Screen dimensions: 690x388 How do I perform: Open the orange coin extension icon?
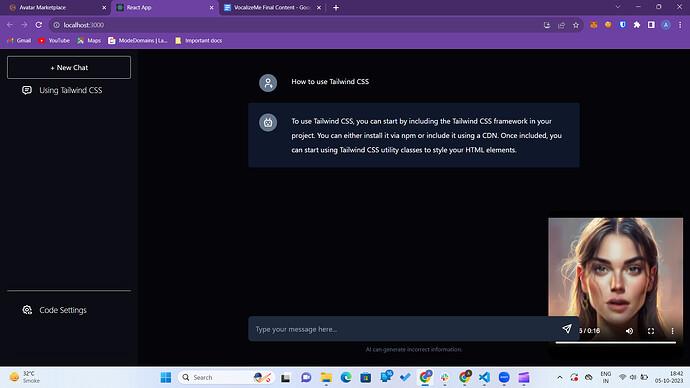tap(608, 25)
